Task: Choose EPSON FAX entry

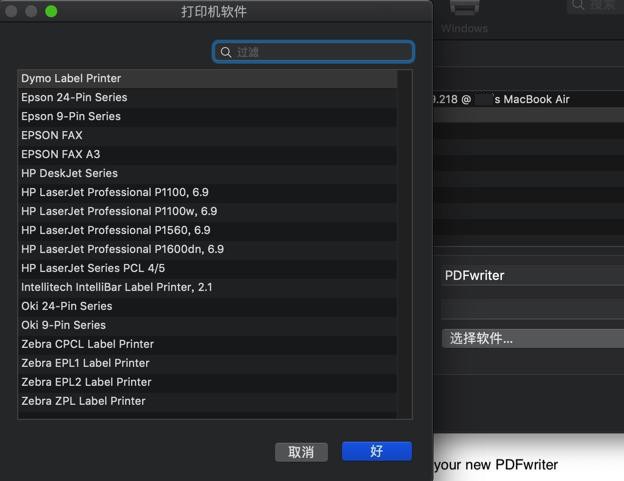Action: (x=207, y=135)
